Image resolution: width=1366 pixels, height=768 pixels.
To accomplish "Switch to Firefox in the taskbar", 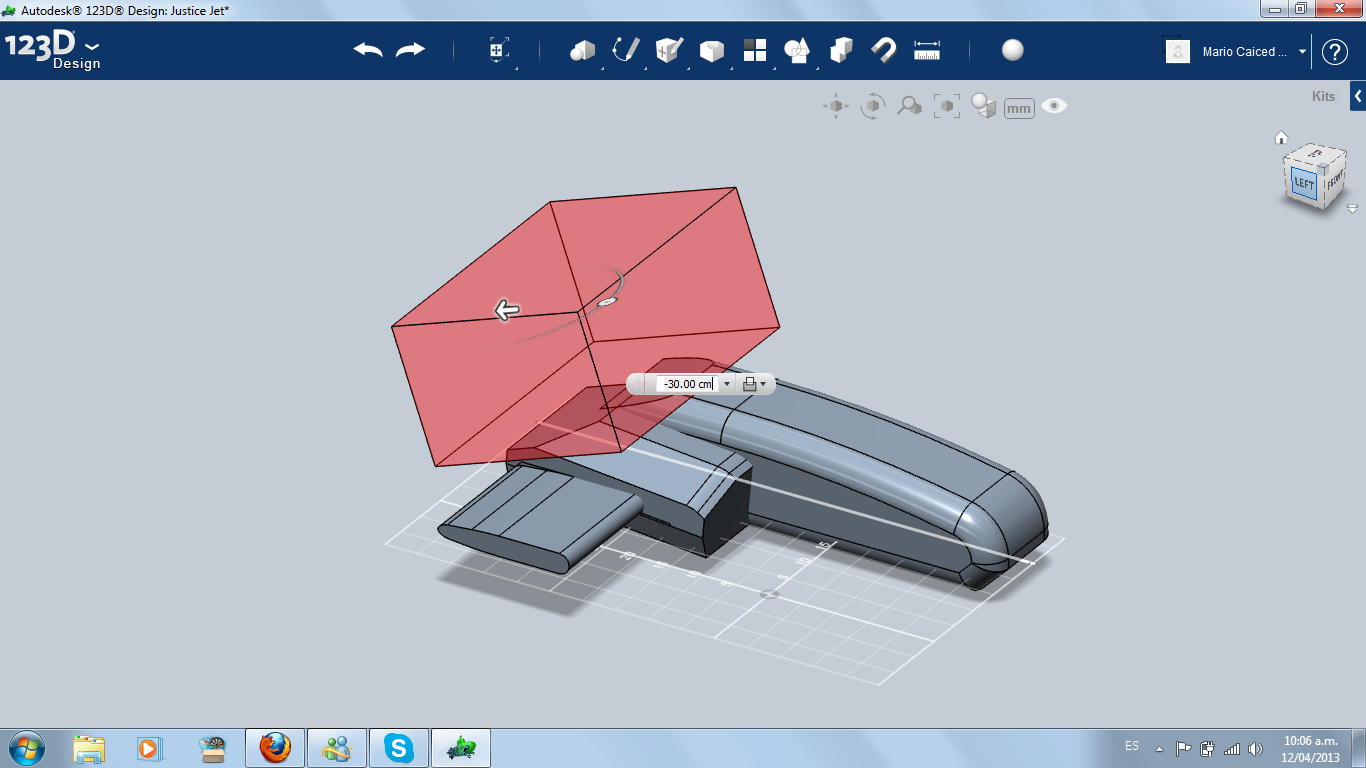I will [275, 748].
